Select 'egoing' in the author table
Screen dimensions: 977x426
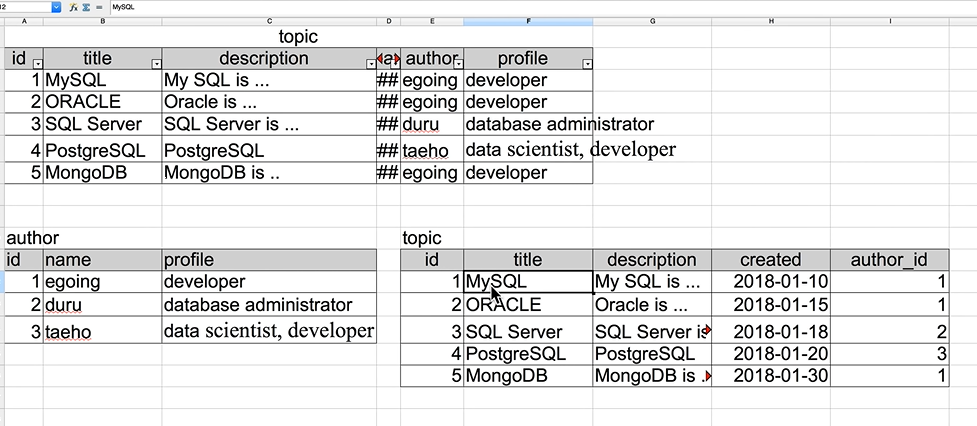point(102,282)
